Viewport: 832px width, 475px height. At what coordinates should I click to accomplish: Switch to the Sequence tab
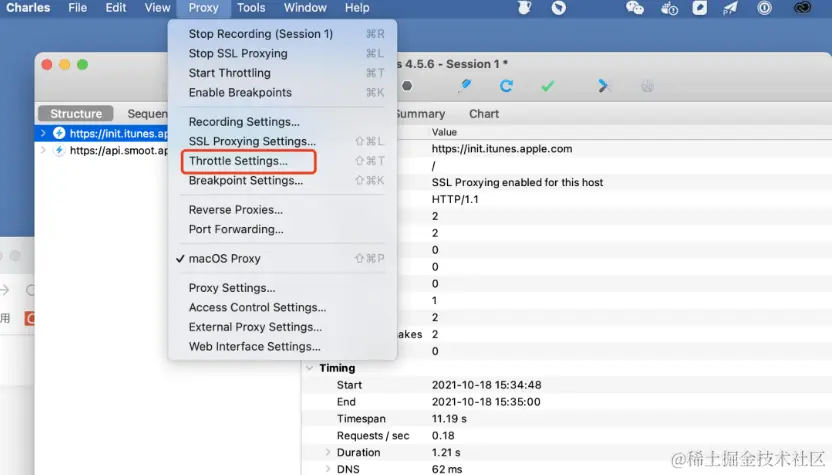(147, 114)
